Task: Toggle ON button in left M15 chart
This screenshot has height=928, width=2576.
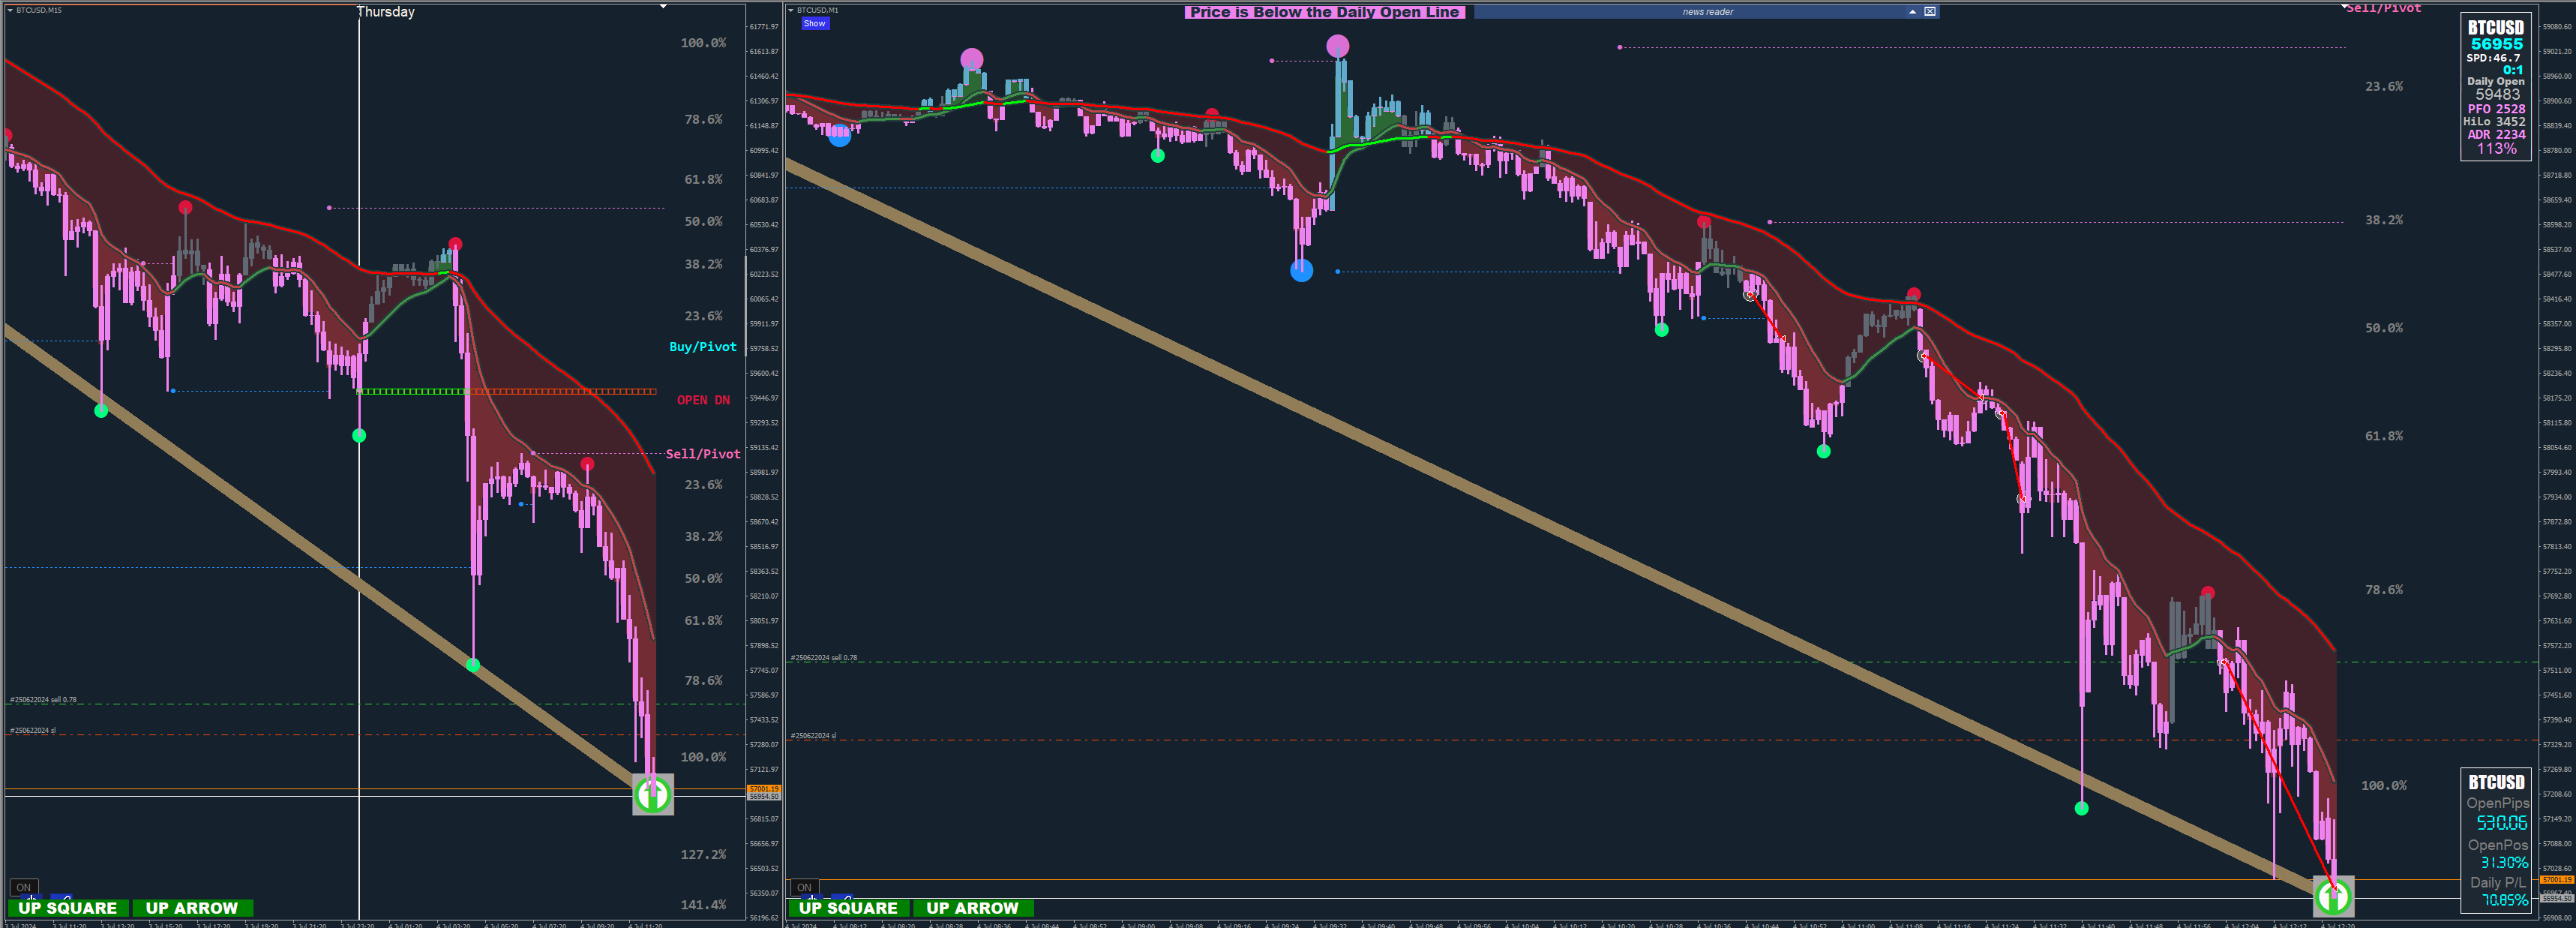Action: [x=23, y=887]
